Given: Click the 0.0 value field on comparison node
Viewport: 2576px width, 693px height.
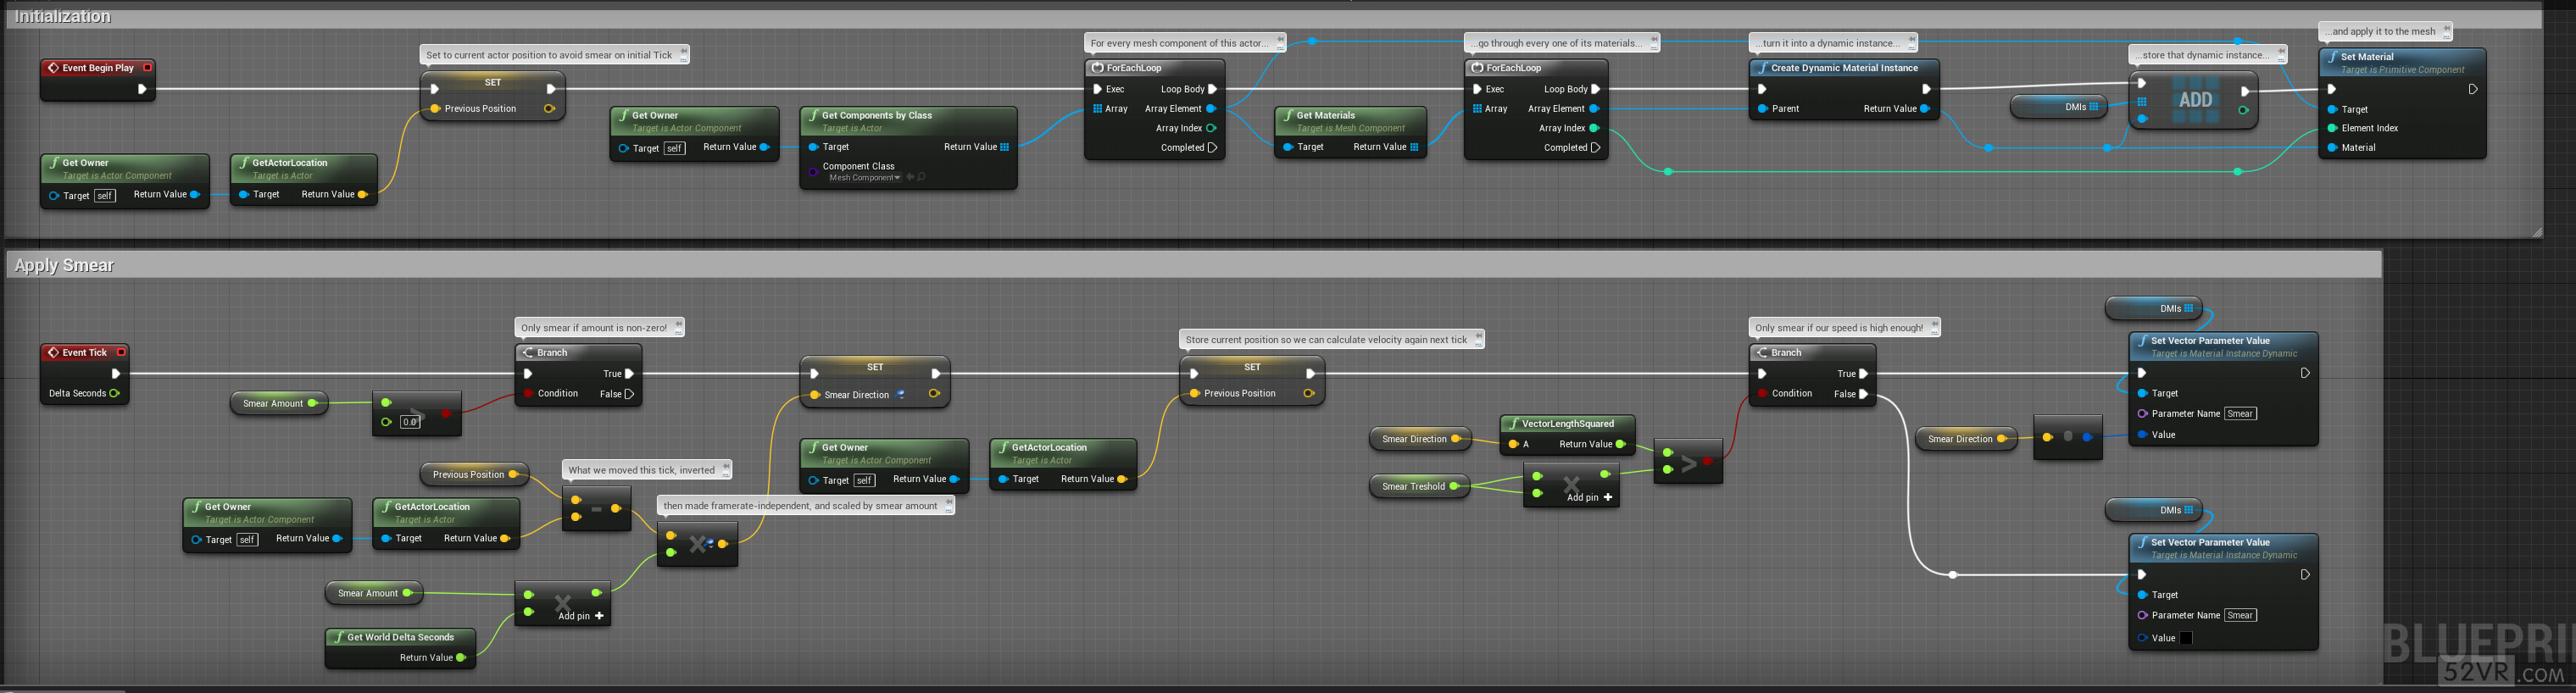Looking at the screenshot, I should (410, 422).
